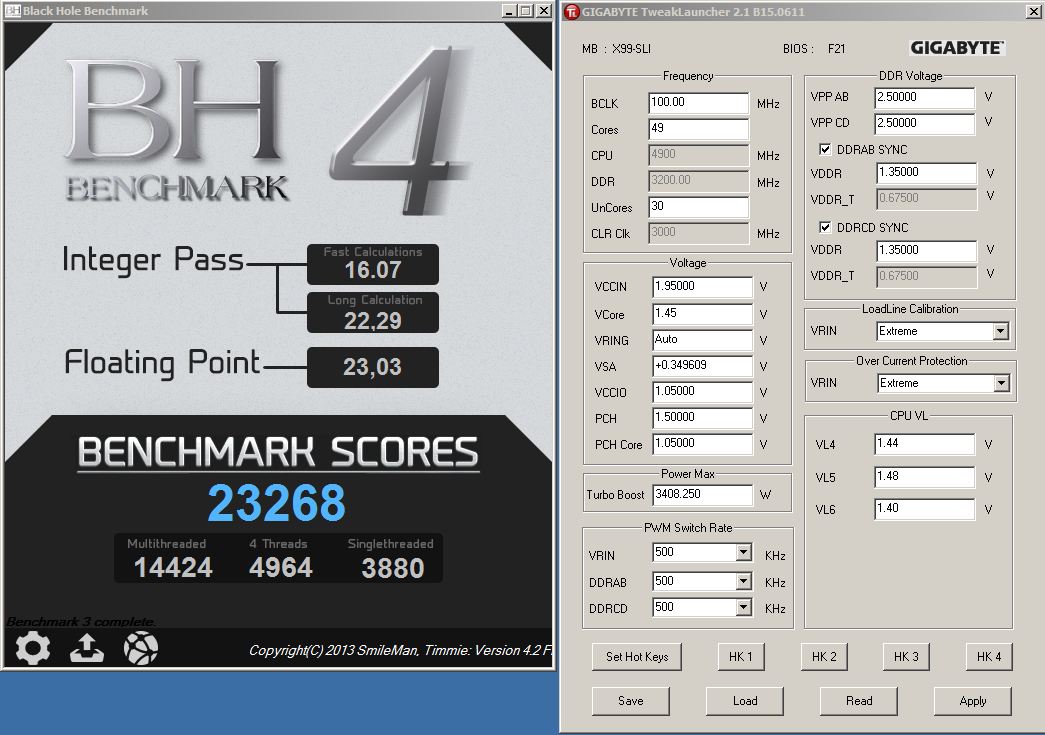Screen dimensions: 1045x735
Task: Open DDRCD switch rate dropdown
Action: (x=744, y=607)
